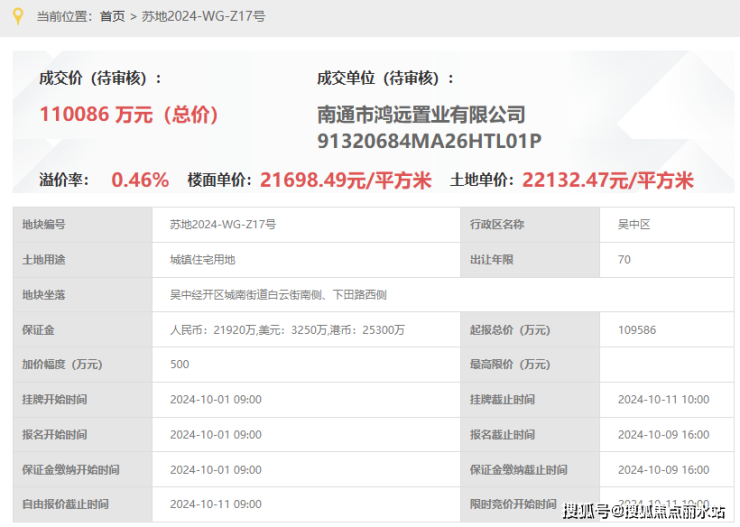Select the starting total price 109586

click(x=637, y=330)
